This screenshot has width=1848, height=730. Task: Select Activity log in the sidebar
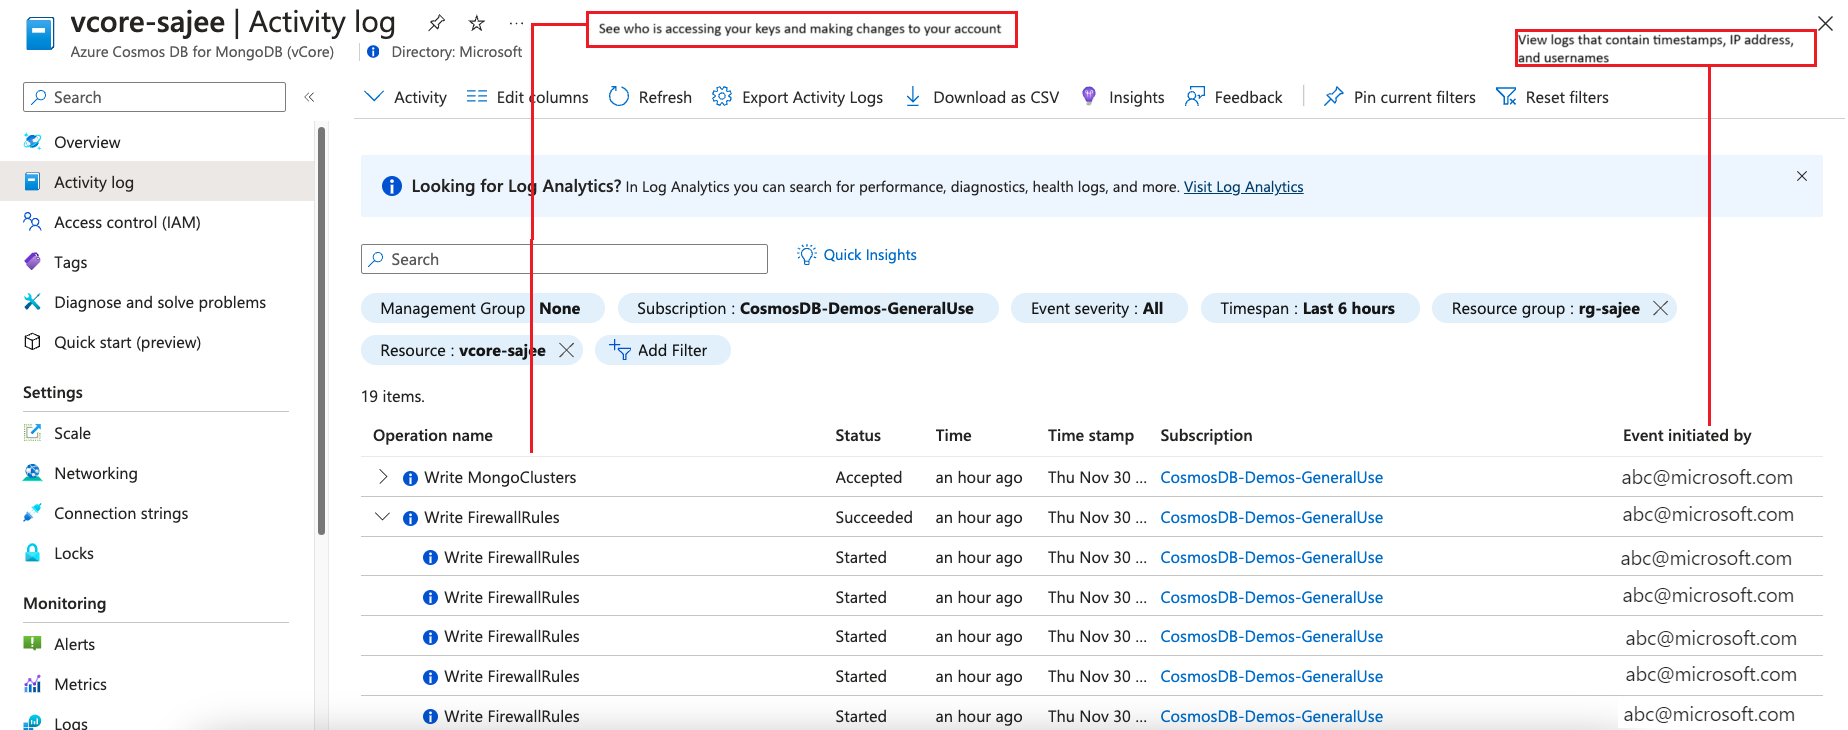point(158,182)
